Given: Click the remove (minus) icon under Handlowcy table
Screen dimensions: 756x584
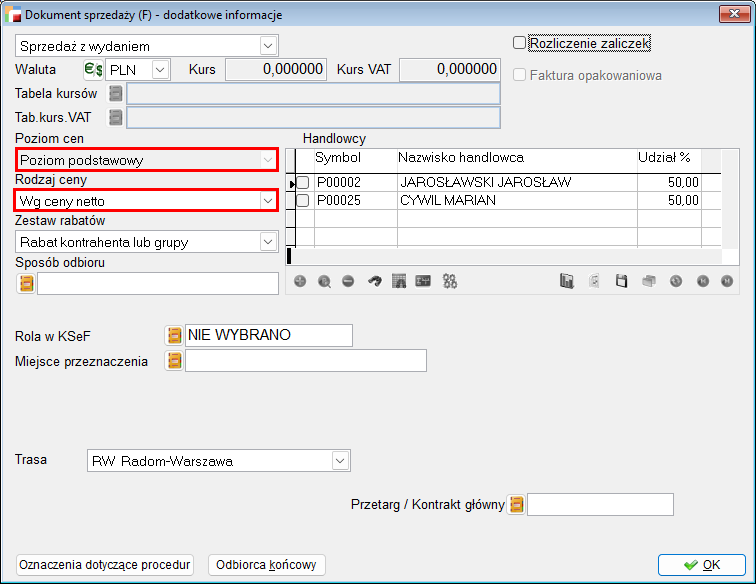Looking at the screenshot, I should (x=347, y=282).
